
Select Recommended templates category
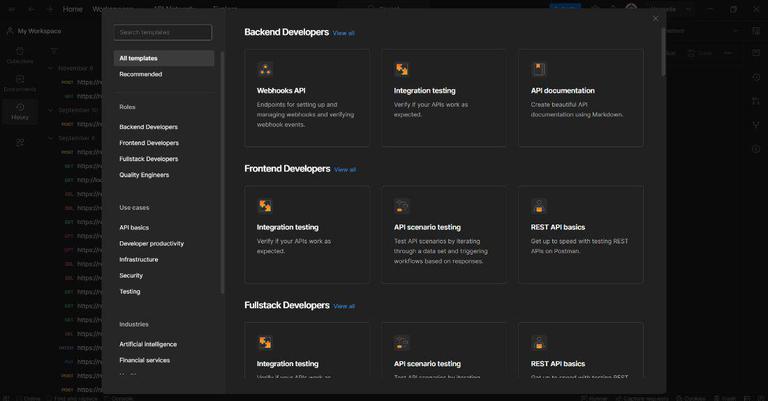point(140,74)
